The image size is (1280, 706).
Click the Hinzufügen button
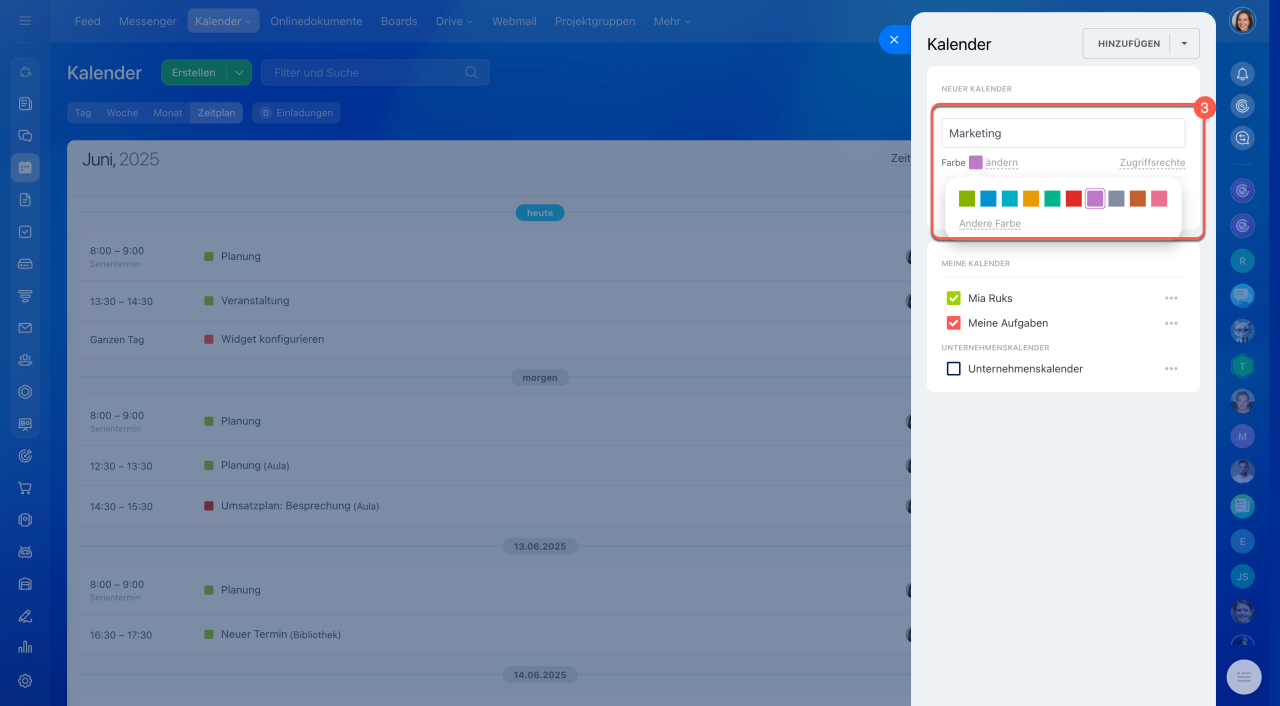point(1128,43)
